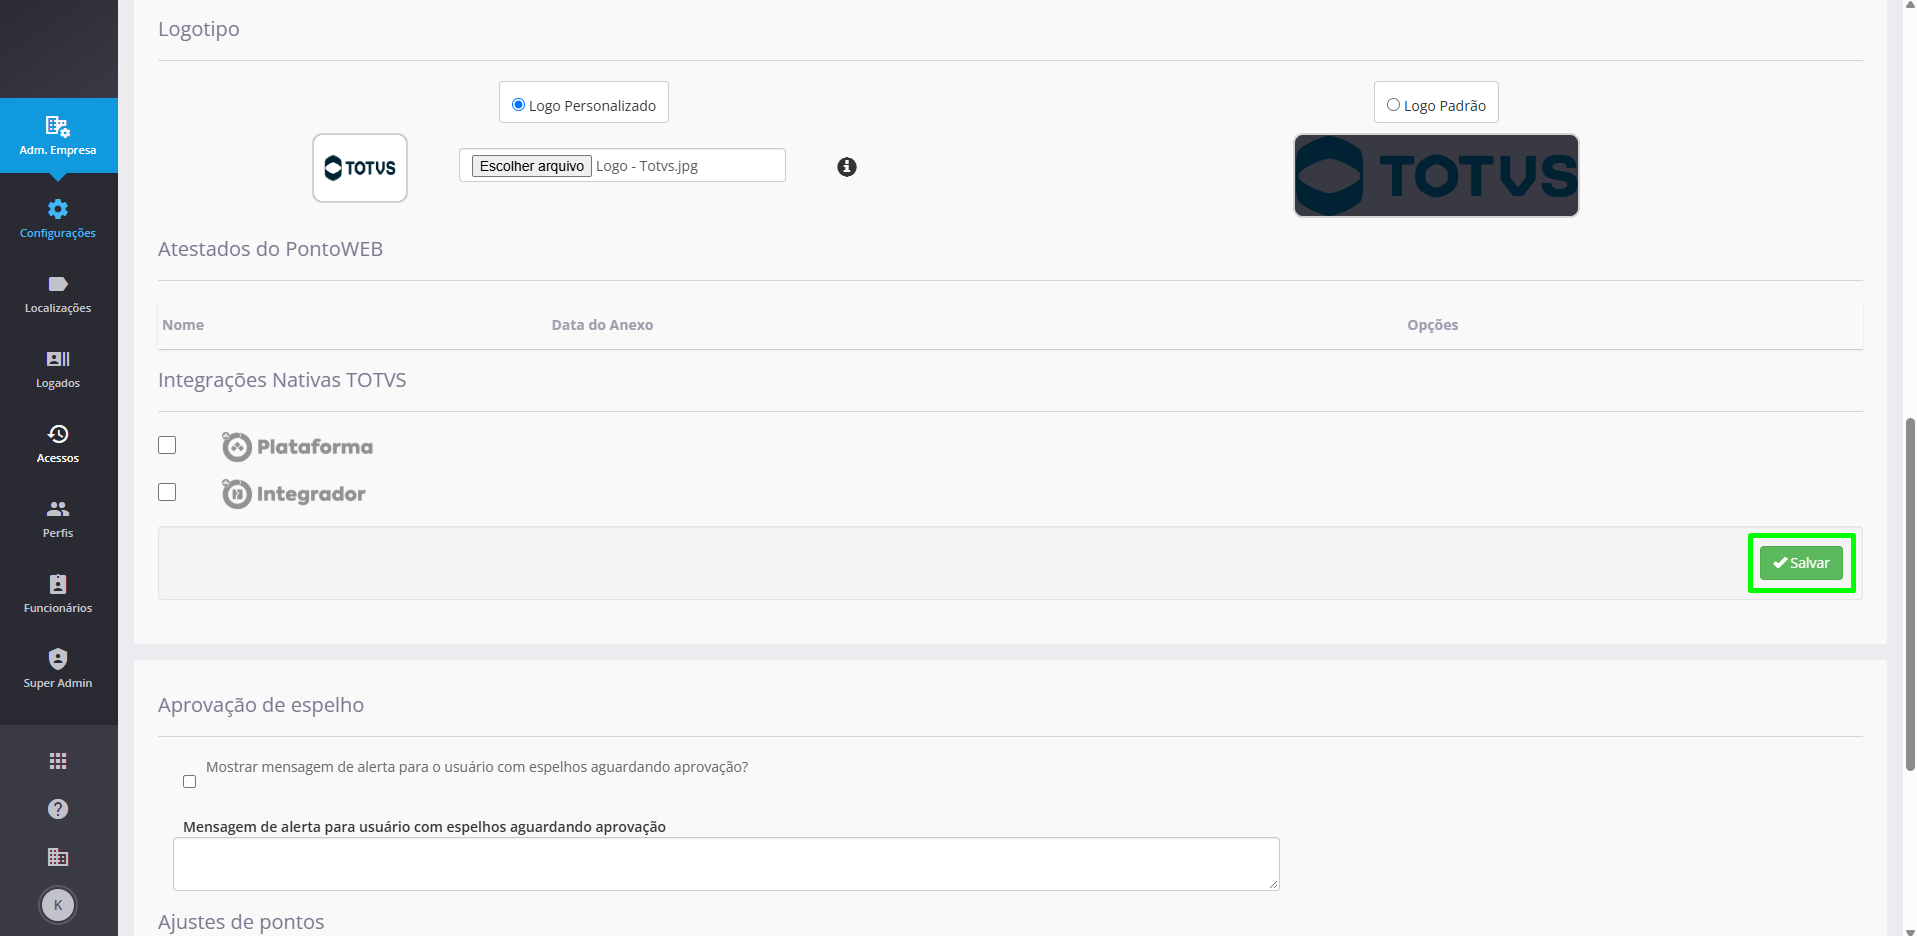
Task: Enable the Integrador integration checkbox
Action: coord(167,492)
